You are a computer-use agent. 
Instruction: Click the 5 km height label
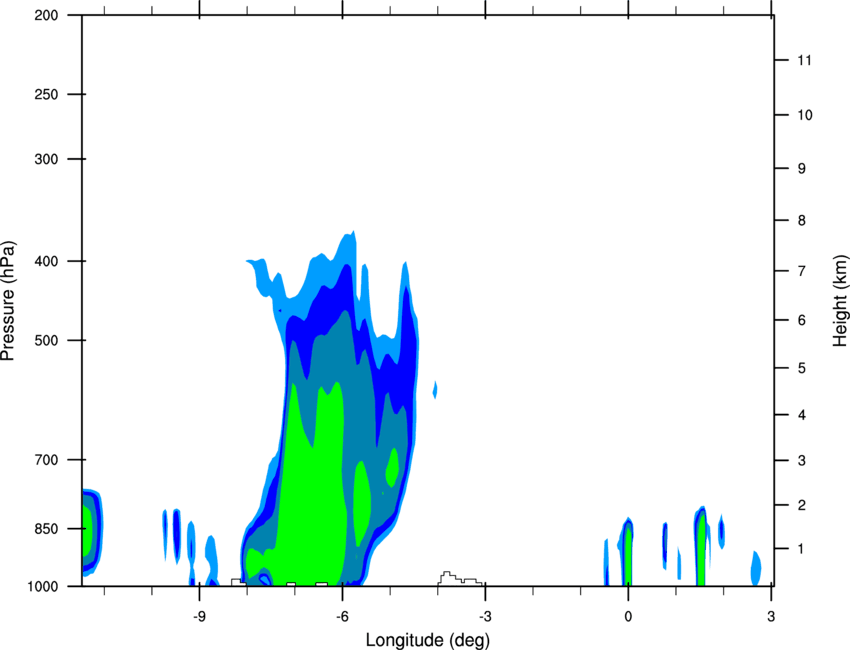coord(801,368)
